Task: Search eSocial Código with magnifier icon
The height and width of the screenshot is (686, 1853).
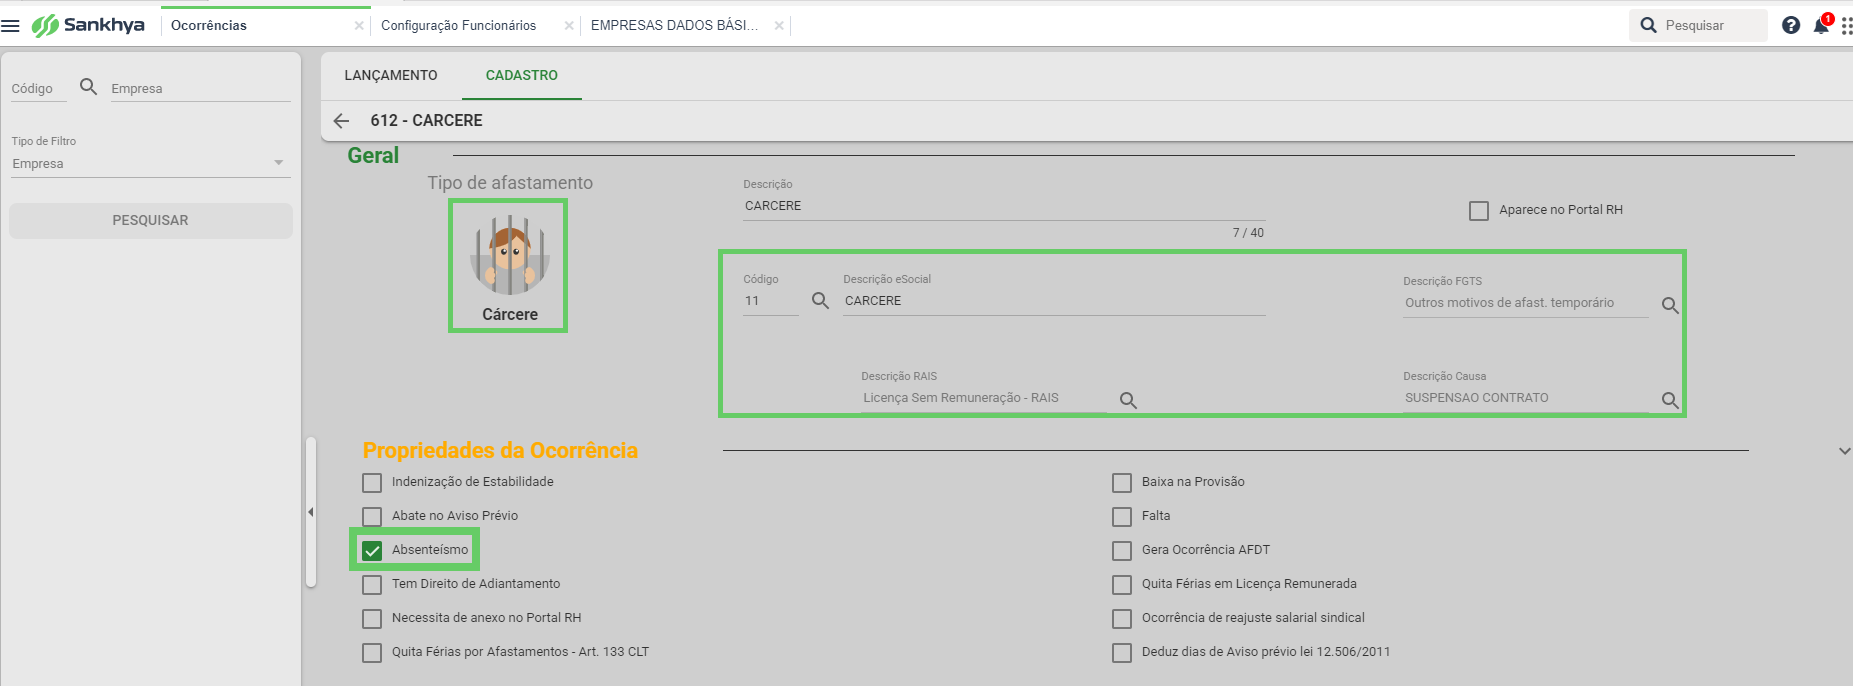Action: (820, 301)
